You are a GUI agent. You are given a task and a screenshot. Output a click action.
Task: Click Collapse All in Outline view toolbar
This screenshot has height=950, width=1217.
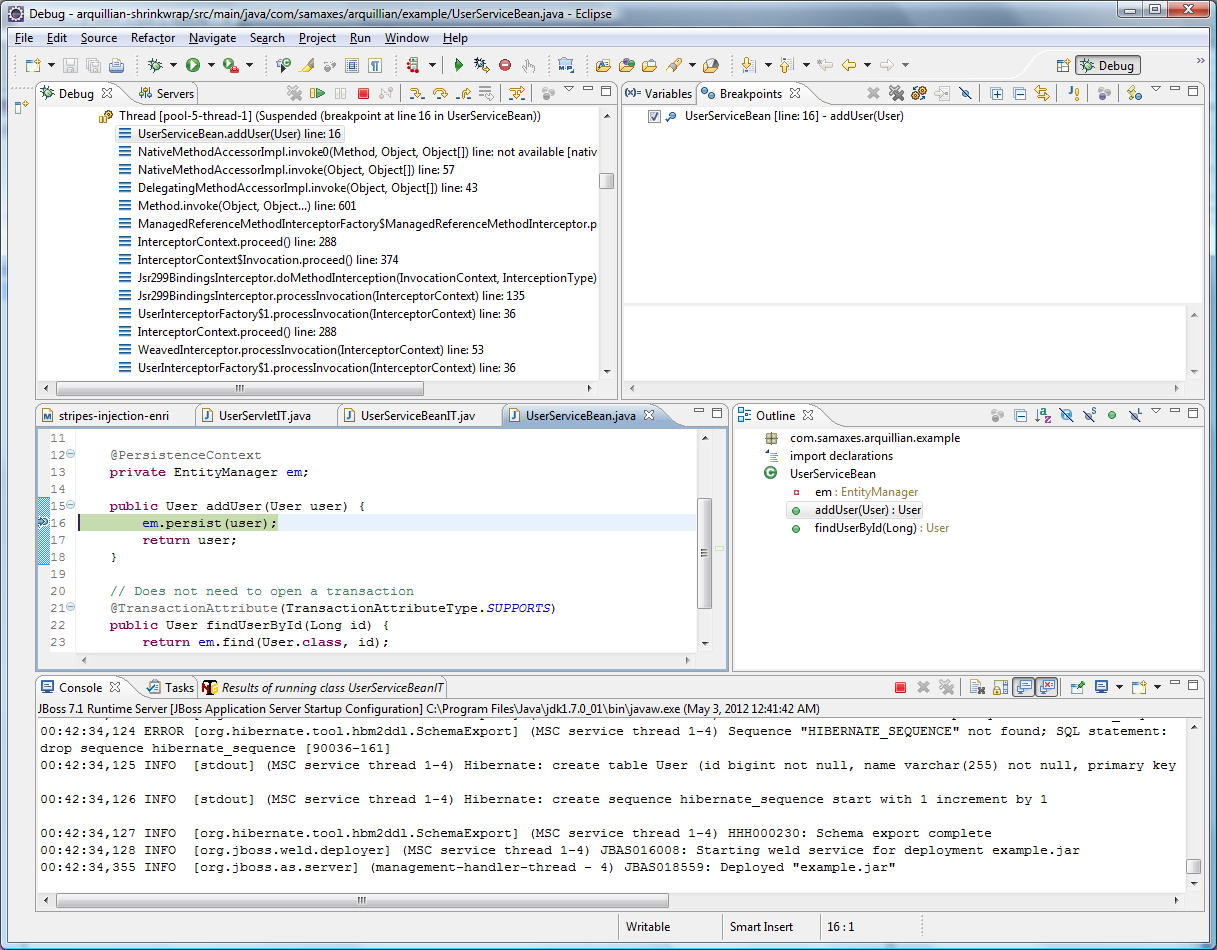tap(1020, 415)
